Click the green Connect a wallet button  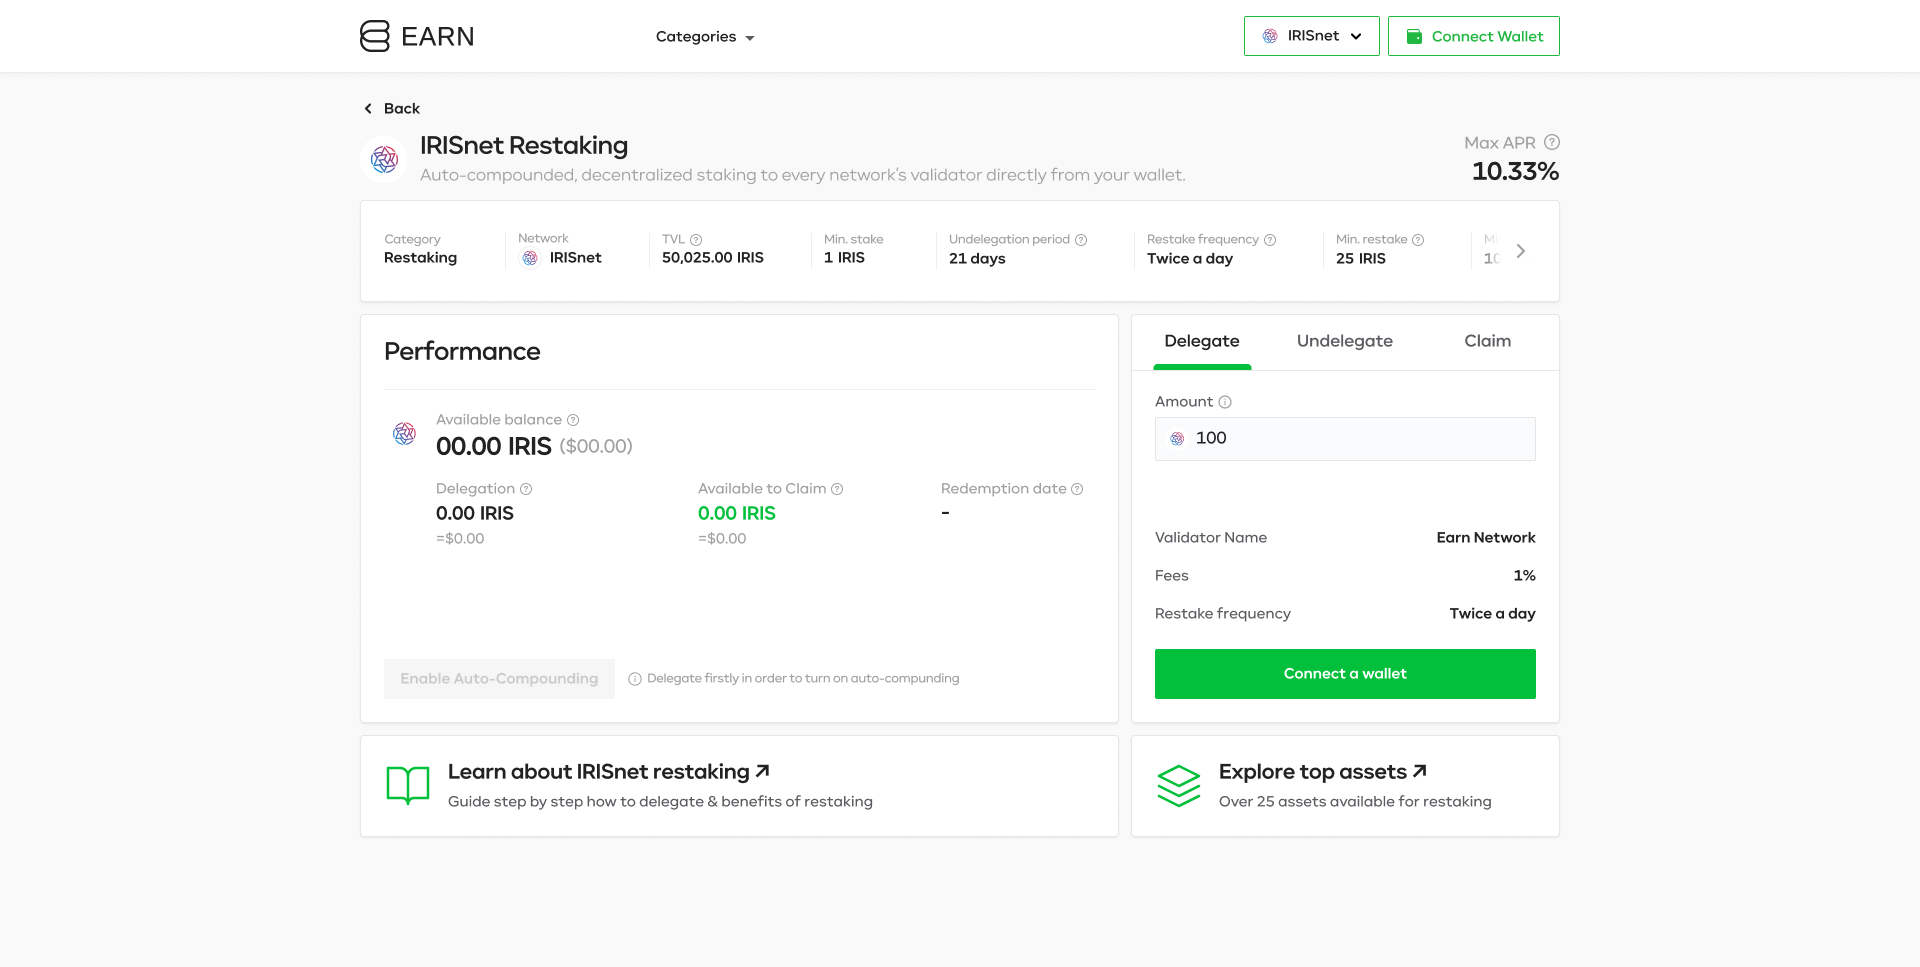(1345, 674)
